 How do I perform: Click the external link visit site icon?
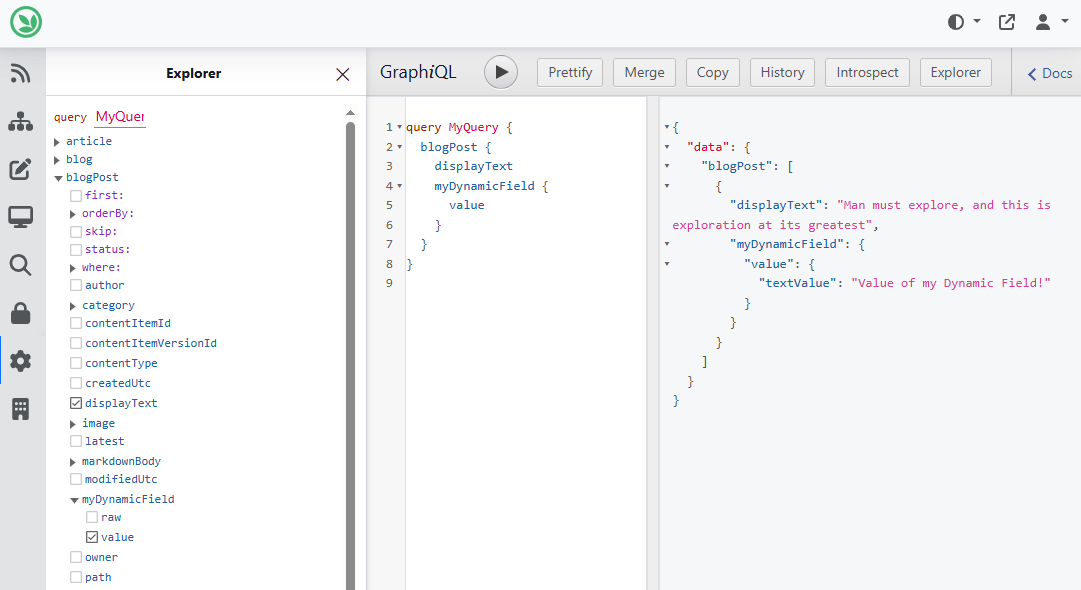pyautogui.click(x=1007, y=22)
